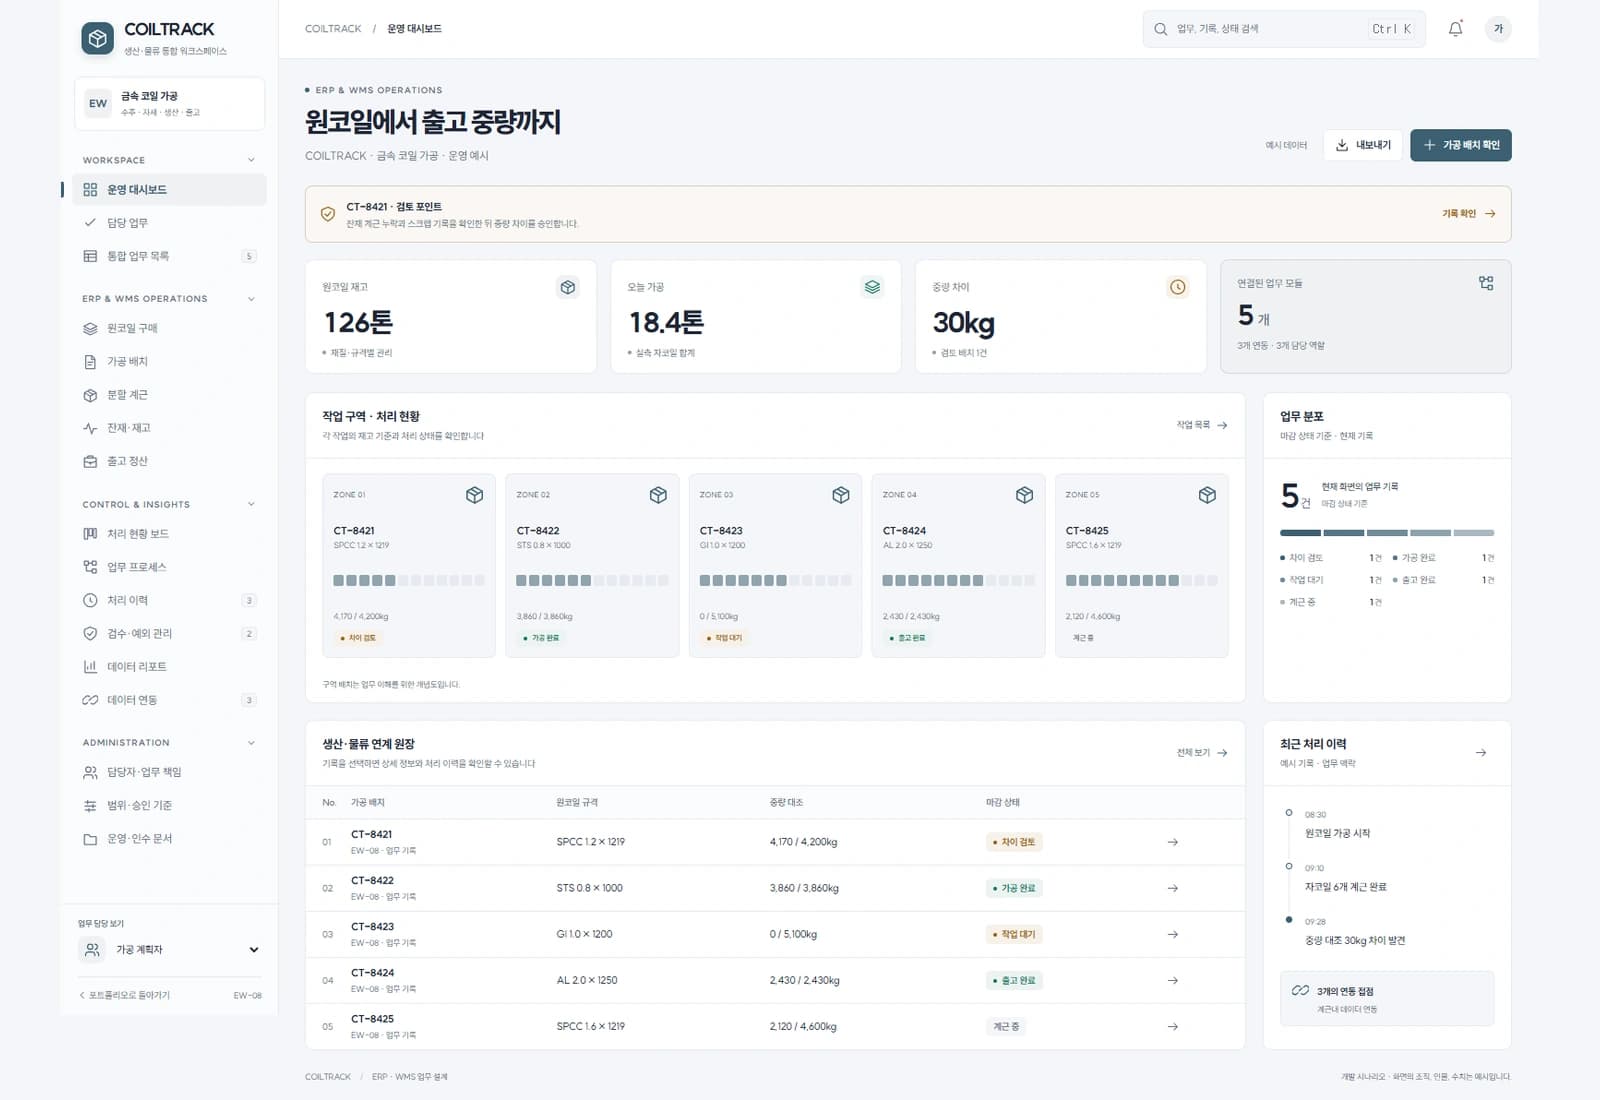Follow the 기록 확인 link in banner
The height and width of the screenshot is (1100, 1600).
[1468, 214]
